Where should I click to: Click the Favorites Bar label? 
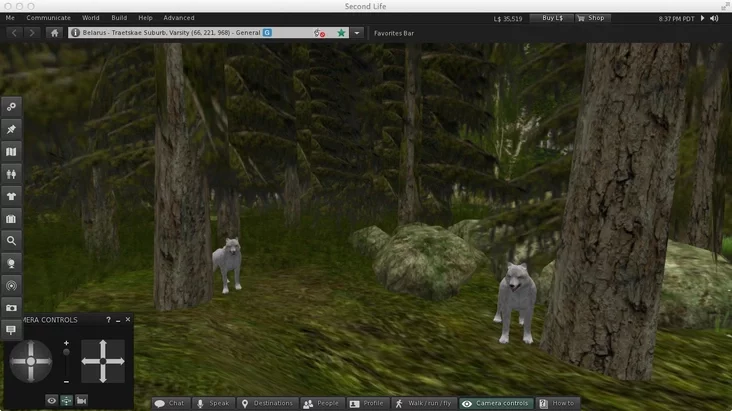[394, 33]
